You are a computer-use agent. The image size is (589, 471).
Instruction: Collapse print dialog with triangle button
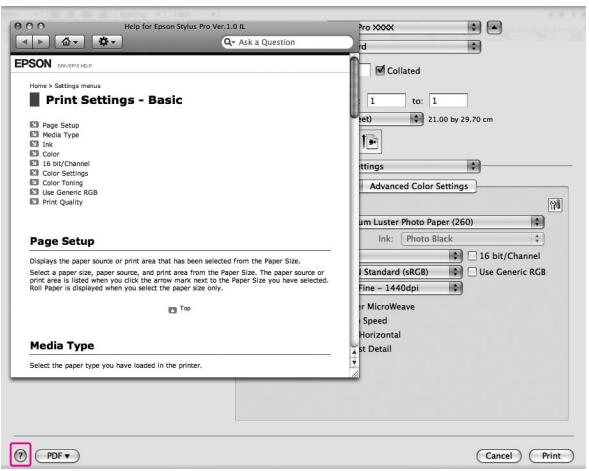pos(494,27)
